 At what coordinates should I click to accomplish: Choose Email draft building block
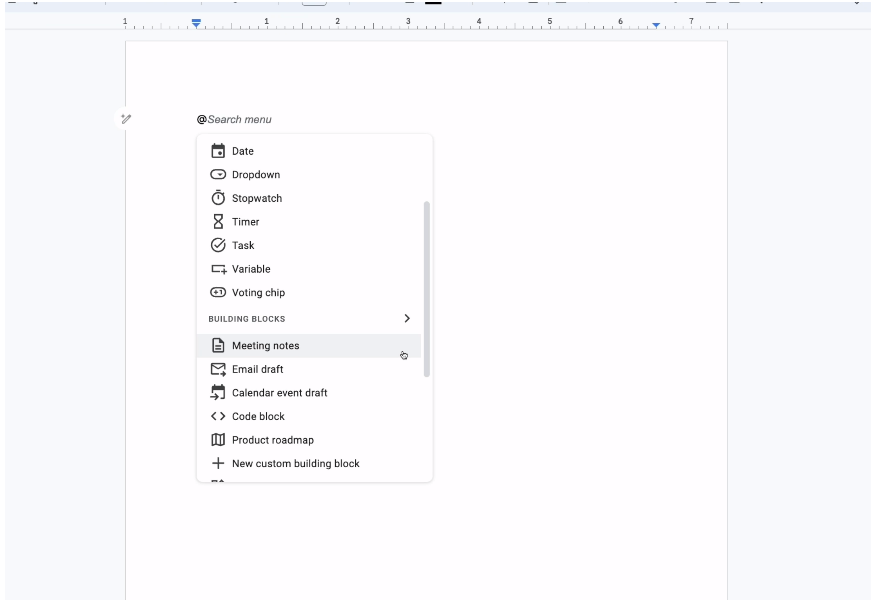coord(309,369)
